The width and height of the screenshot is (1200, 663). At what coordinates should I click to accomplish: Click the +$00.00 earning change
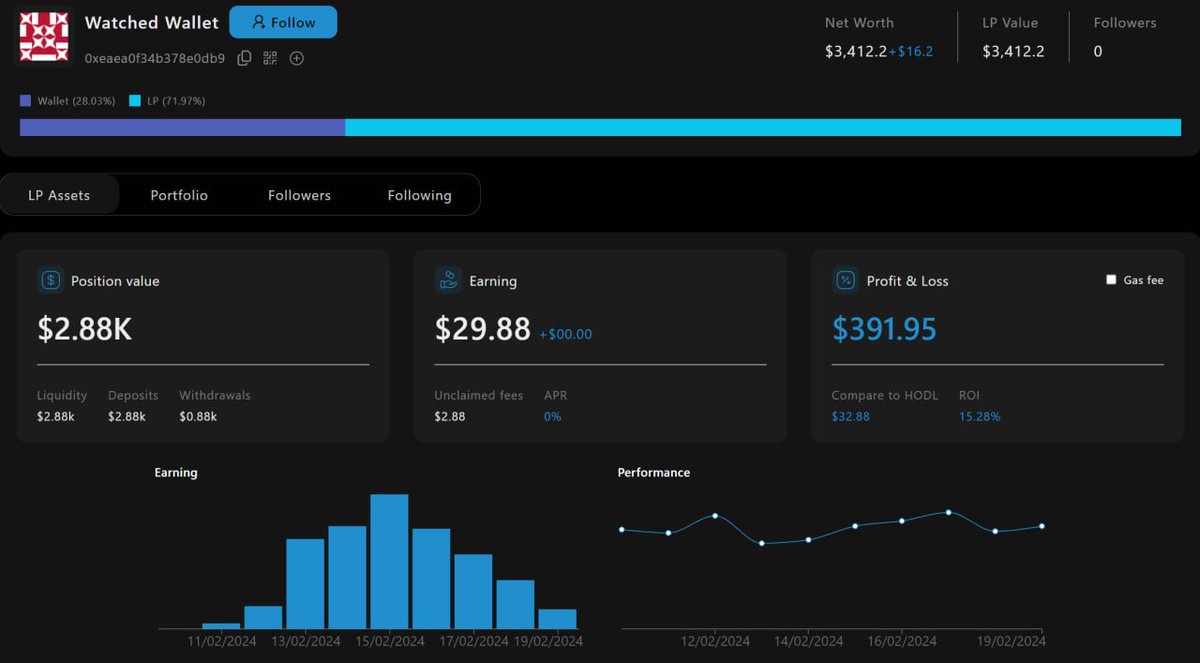[565, 334]
